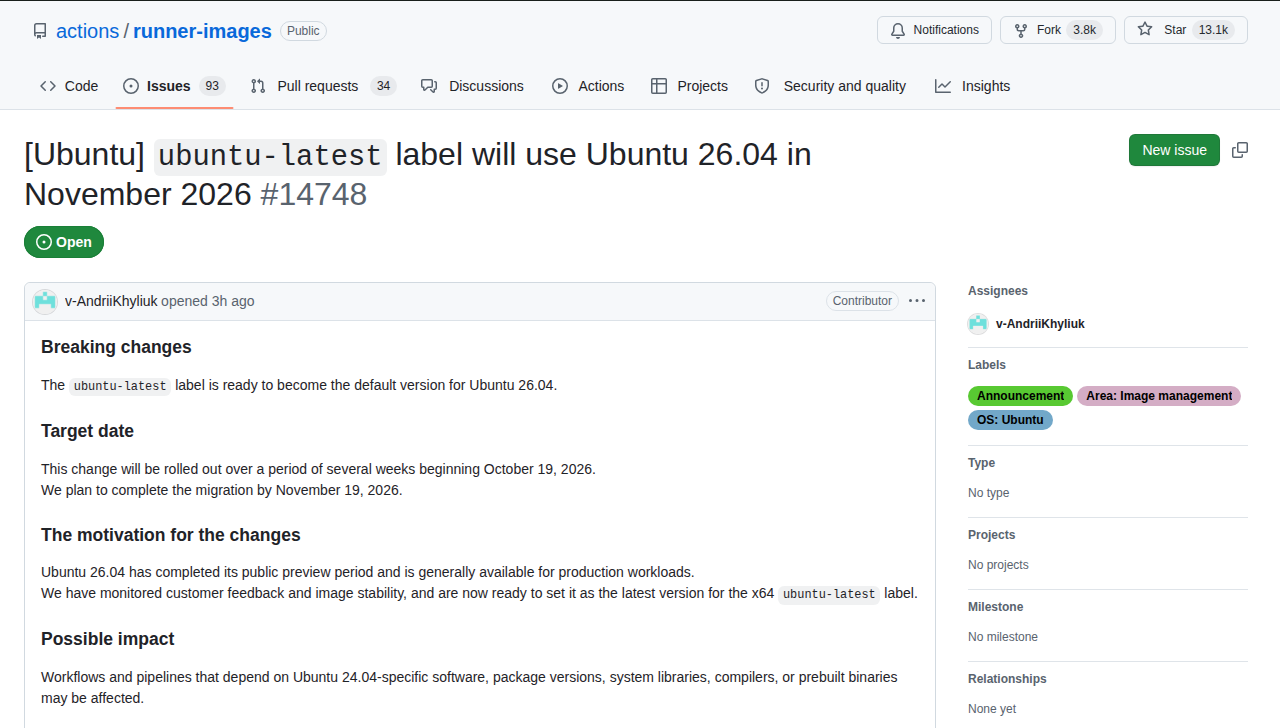1280x728 pixels.
Task: Click 'The motivation for the changes' heading
Action: click(171, 535)
